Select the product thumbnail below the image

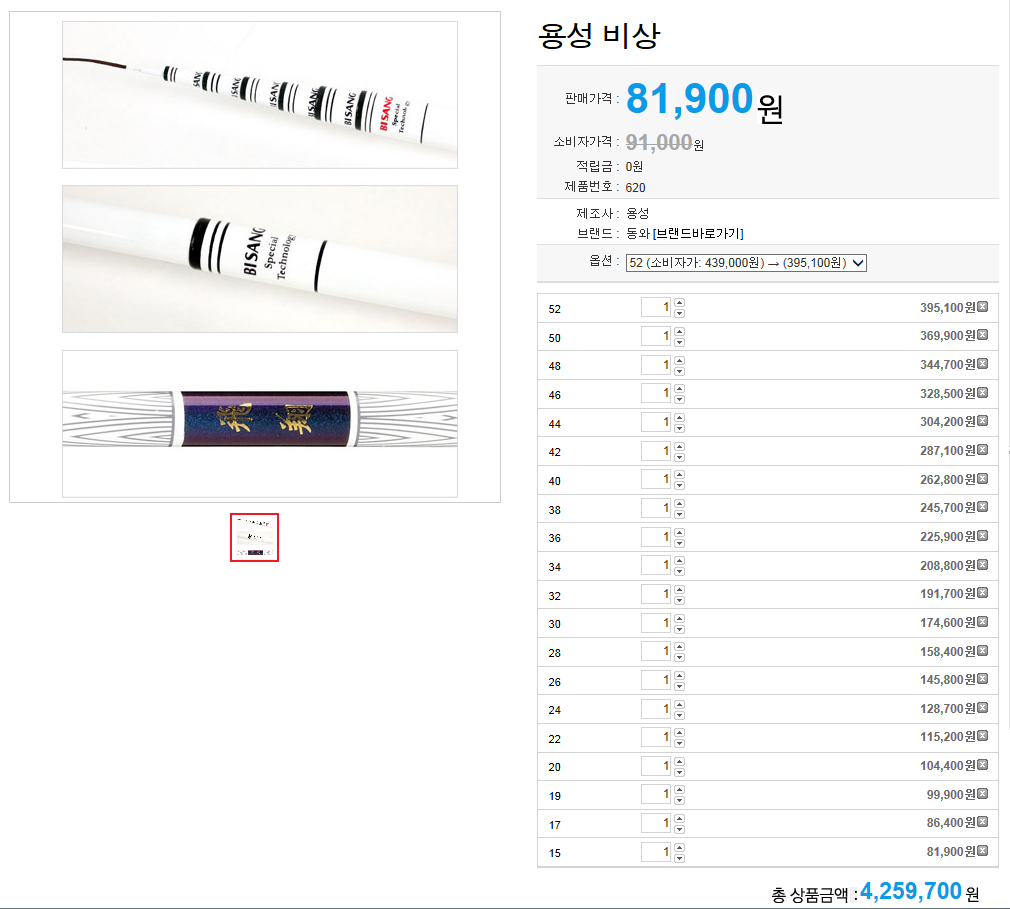(254, 537)
